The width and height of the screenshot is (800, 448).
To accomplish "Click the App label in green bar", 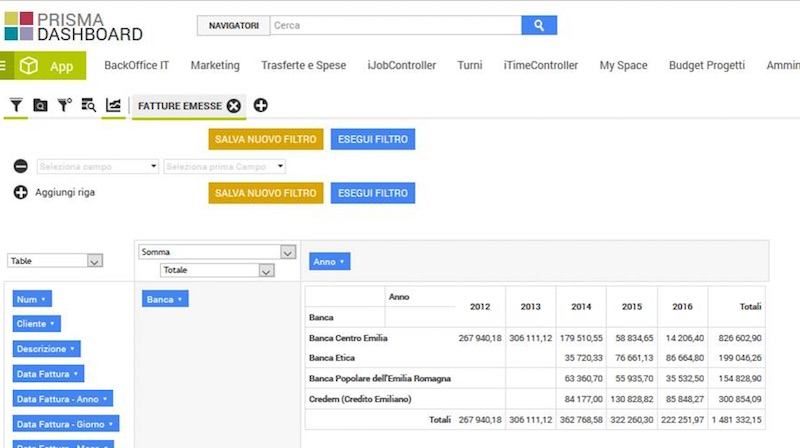I will (x=61, y=66).
